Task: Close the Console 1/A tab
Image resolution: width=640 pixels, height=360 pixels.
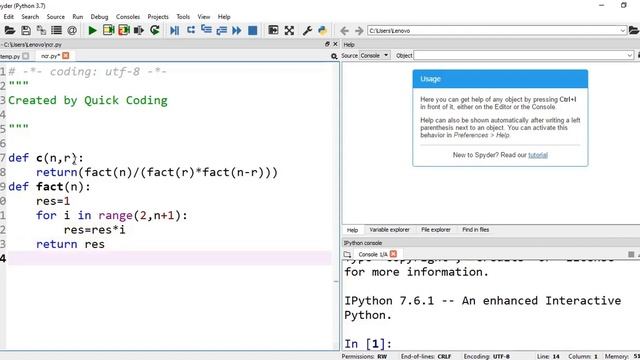Action: tap(393, 254)
